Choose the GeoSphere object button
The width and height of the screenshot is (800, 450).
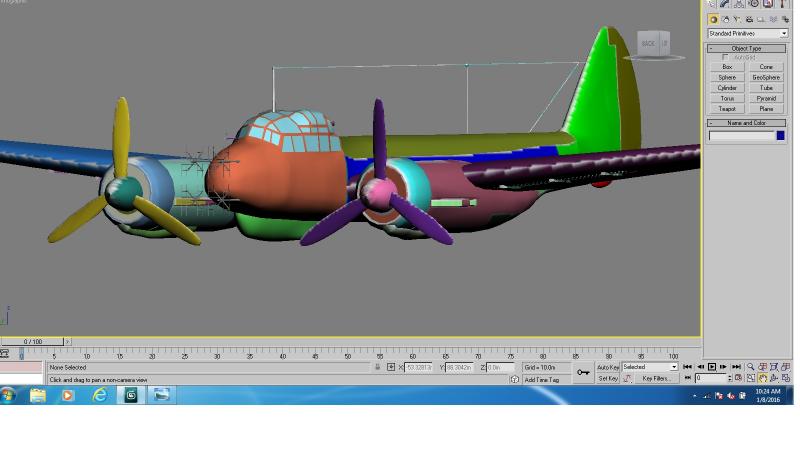pos(766,78)
